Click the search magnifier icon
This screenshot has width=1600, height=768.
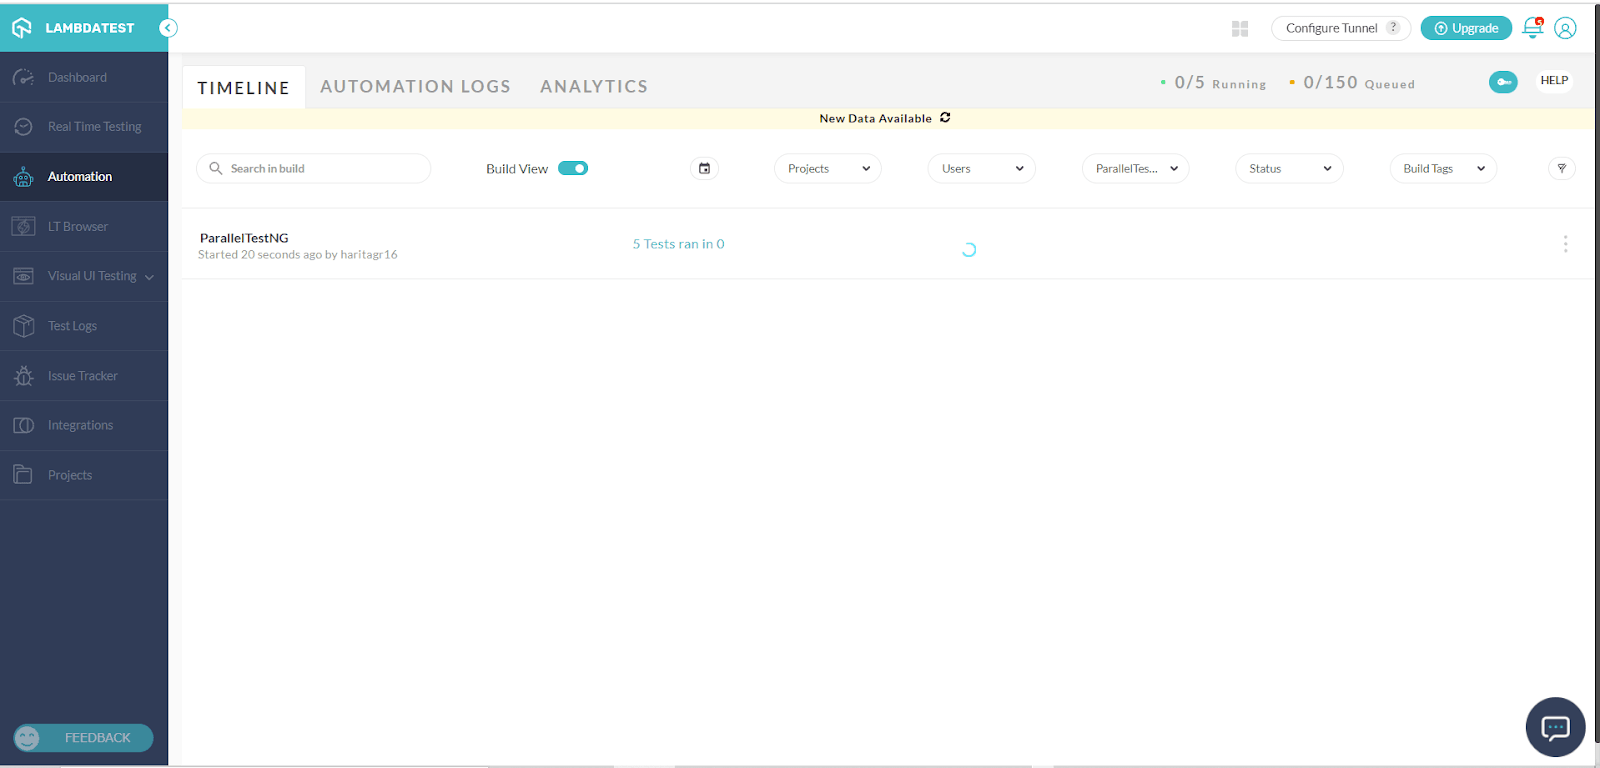[x=215, y=168]
